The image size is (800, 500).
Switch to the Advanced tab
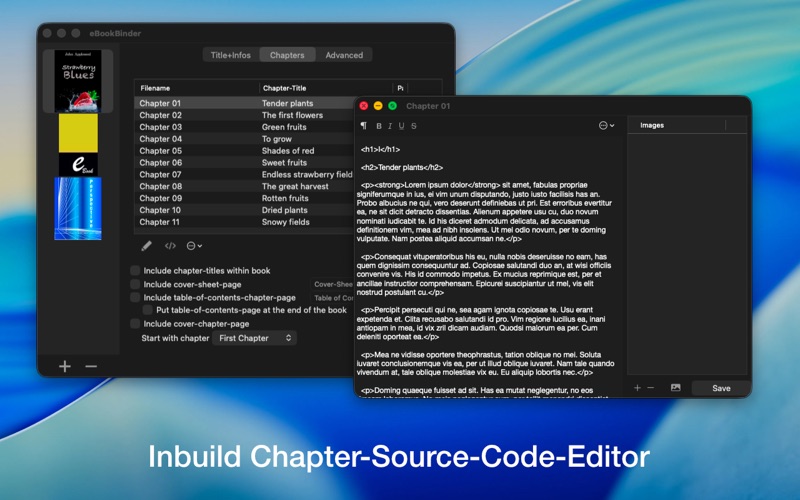click(344, 55)
